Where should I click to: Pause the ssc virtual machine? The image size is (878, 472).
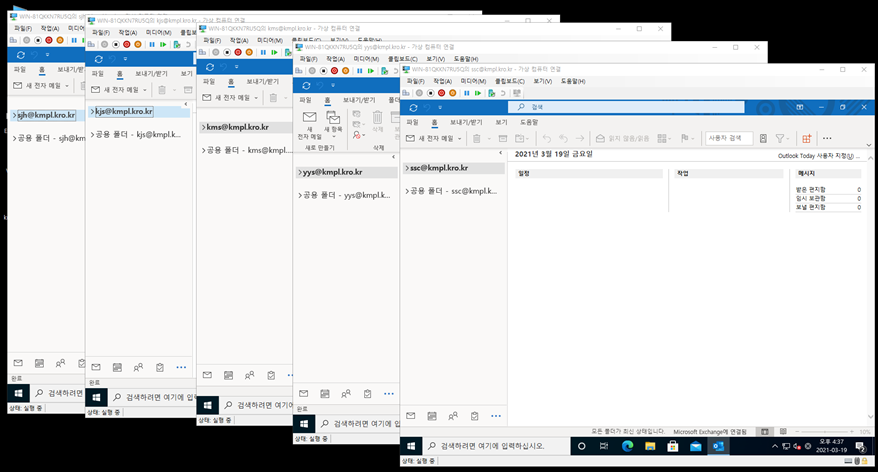tap(466, 93)
